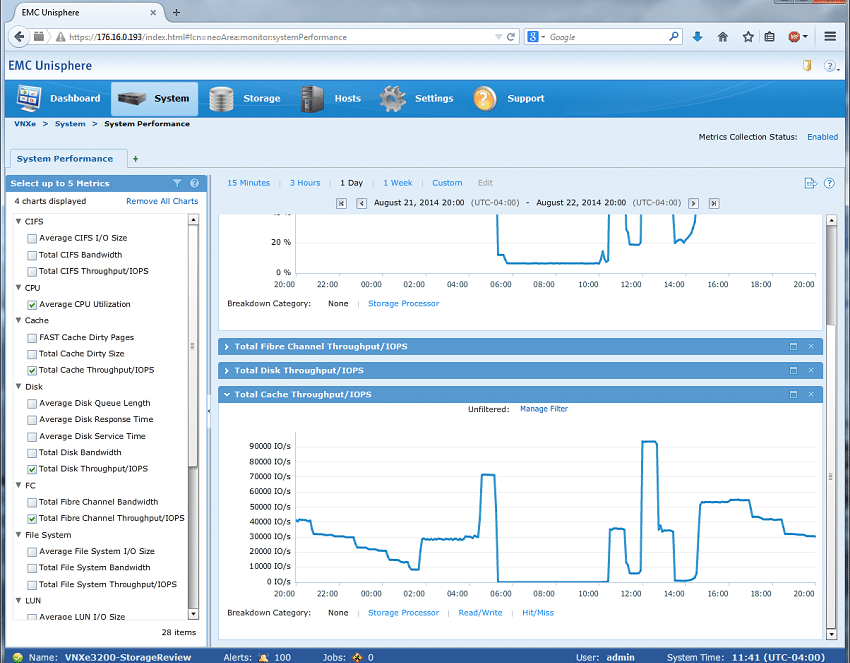Expand Total Fibre Channel Throughput/IOPS chart

coord(227,346)
